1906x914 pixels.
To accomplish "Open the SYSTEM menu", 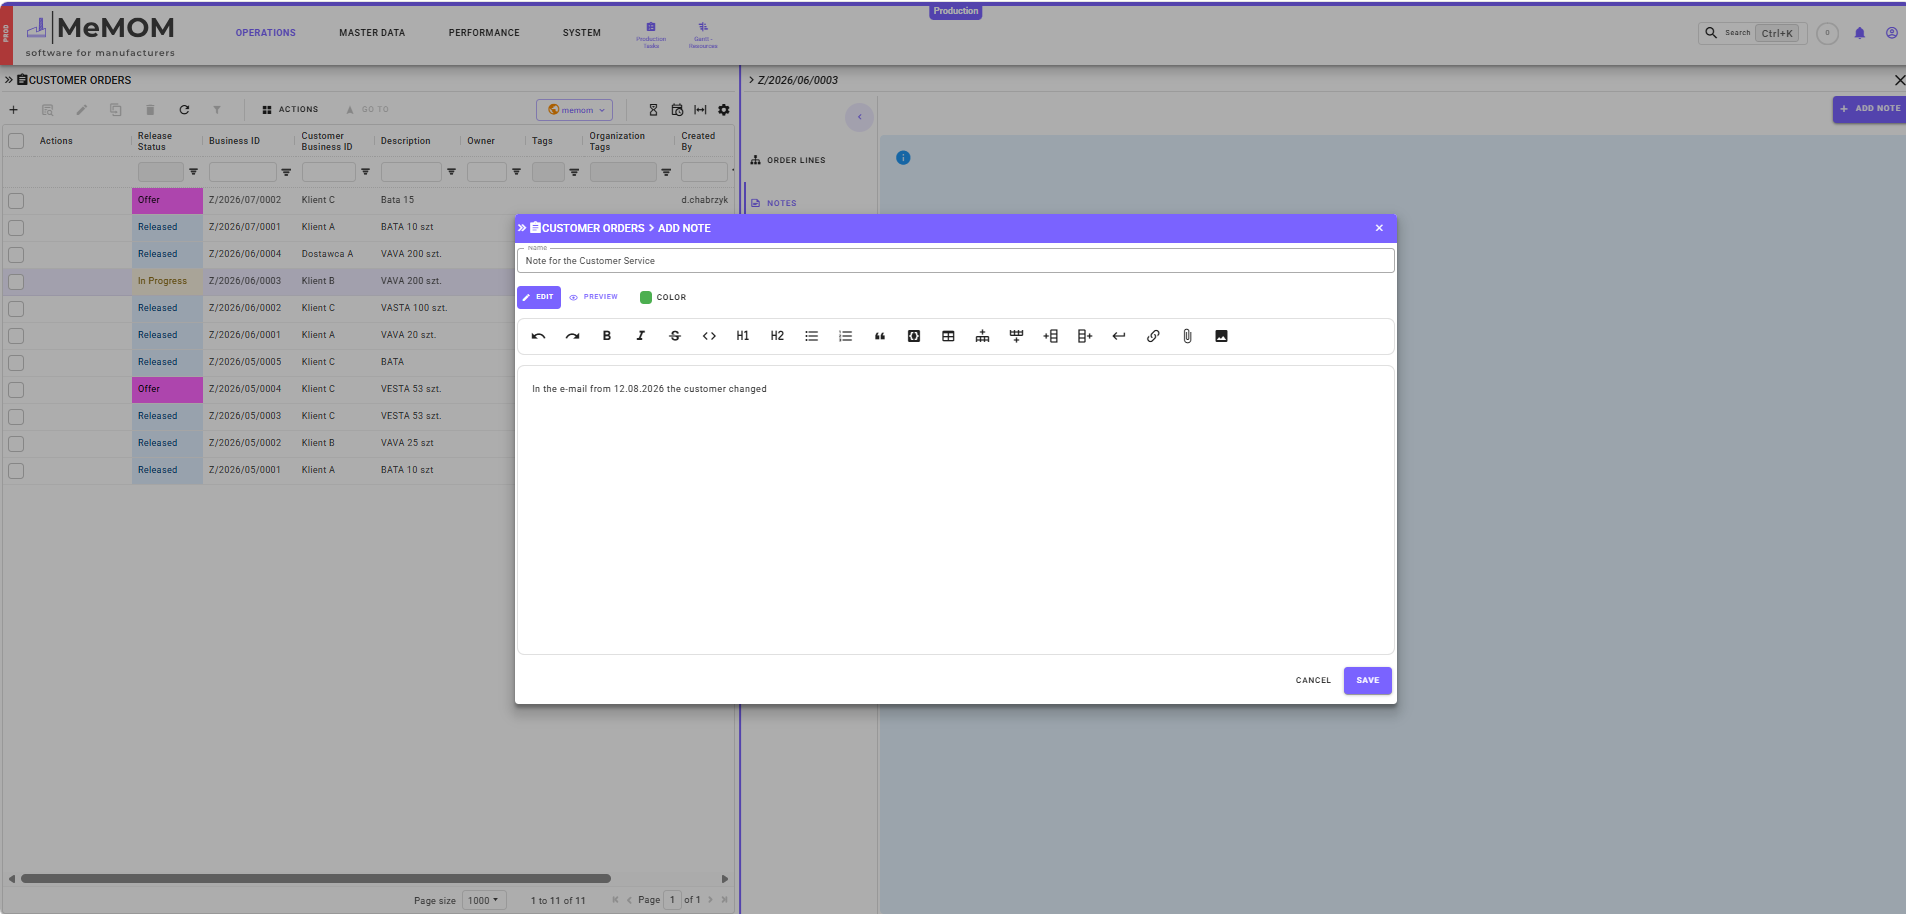I will pyautogui.click(x=582, y=33).
